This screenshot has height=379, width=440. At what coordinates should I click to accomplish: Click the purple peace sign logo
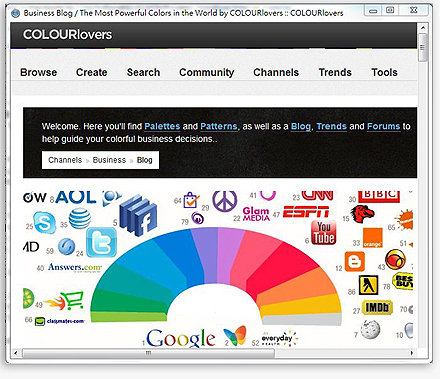(x=225, y=201)
